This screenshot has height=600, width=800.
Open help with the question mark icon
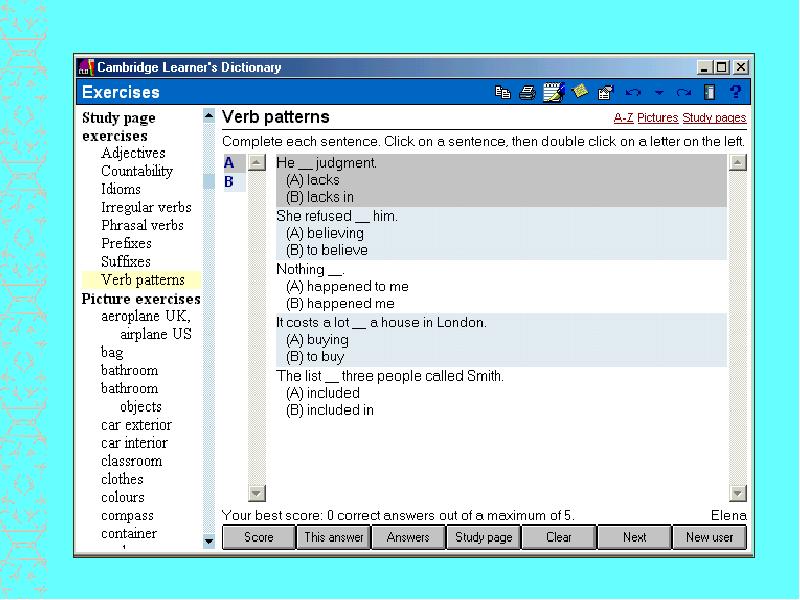click(736, 93)
